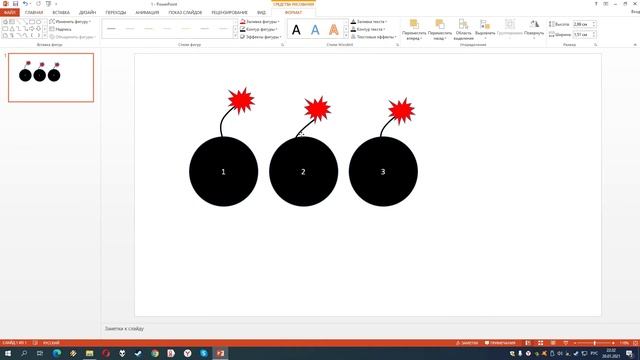Open Контур фигуры shape outline dropdown

coord(259,29)
